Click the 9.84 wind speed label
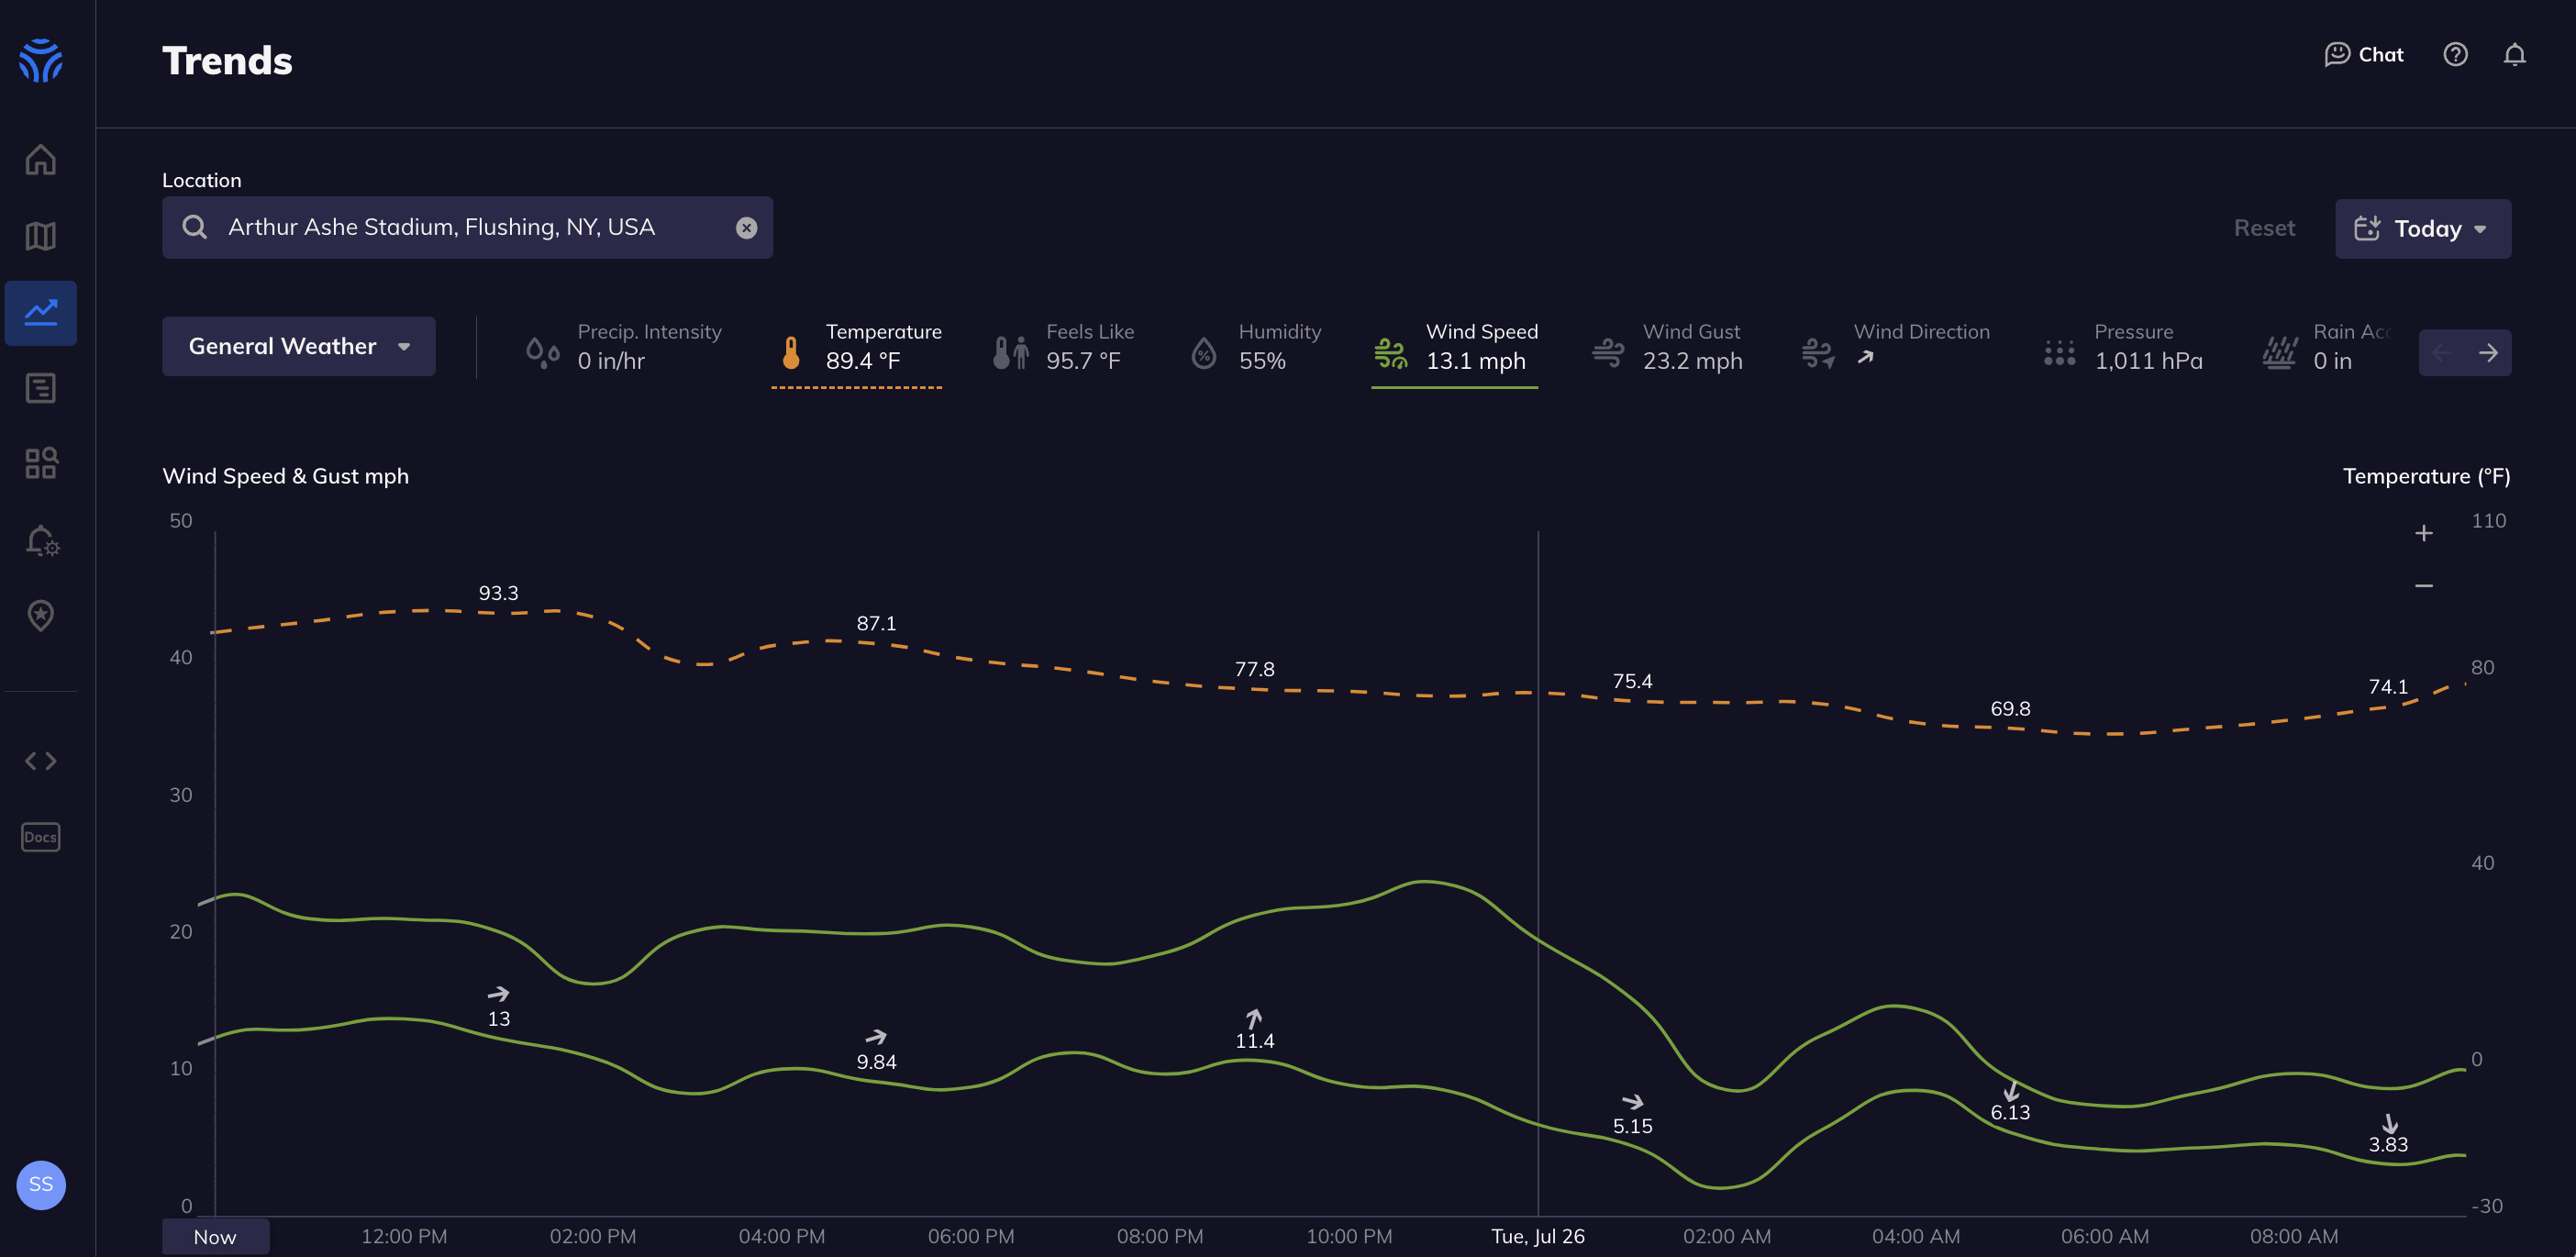This screenshot has width=2576, height=1257. pyautogui.click(x=876, y=1062)
